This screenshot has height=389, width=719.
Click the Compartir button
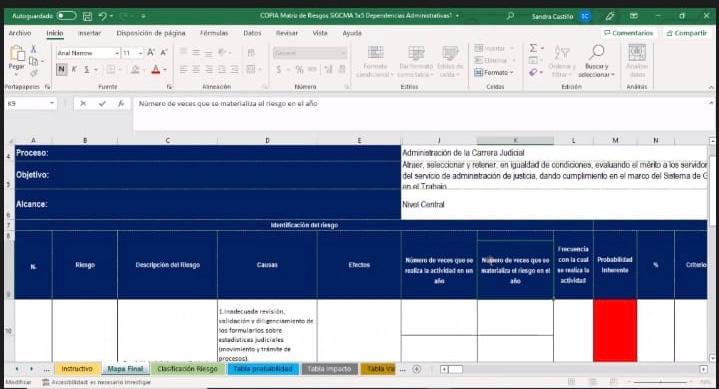(x=686, y=33)
